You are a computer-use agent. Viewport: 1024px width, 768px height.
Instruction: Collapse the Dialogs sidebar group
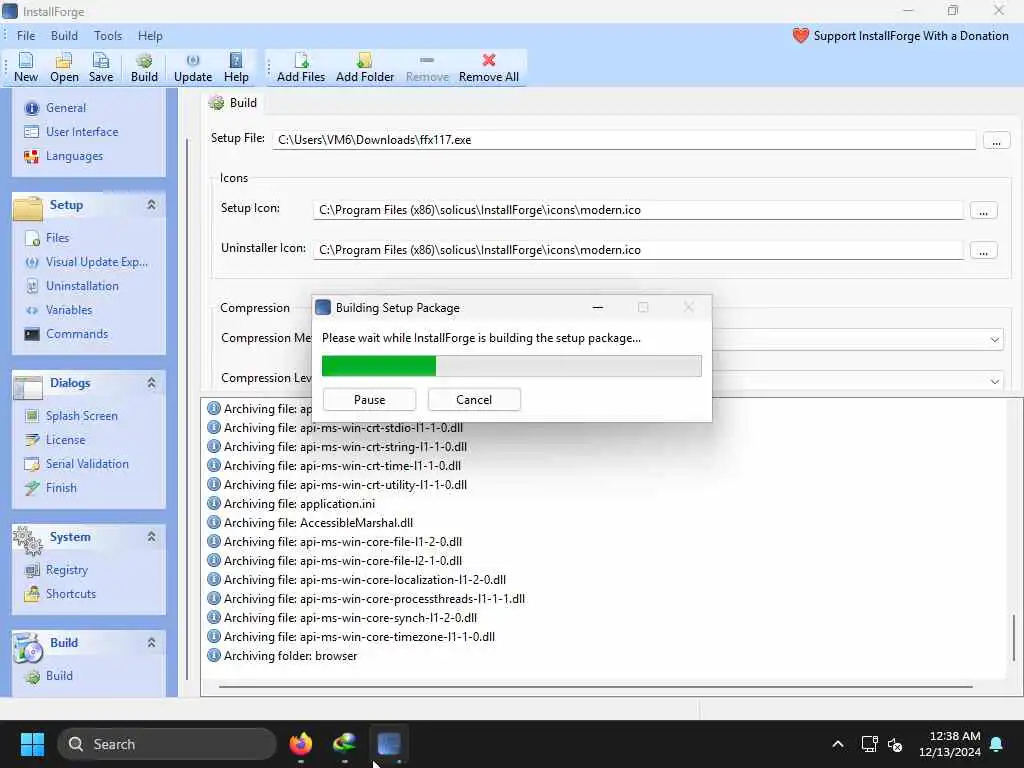click(152, 383)
